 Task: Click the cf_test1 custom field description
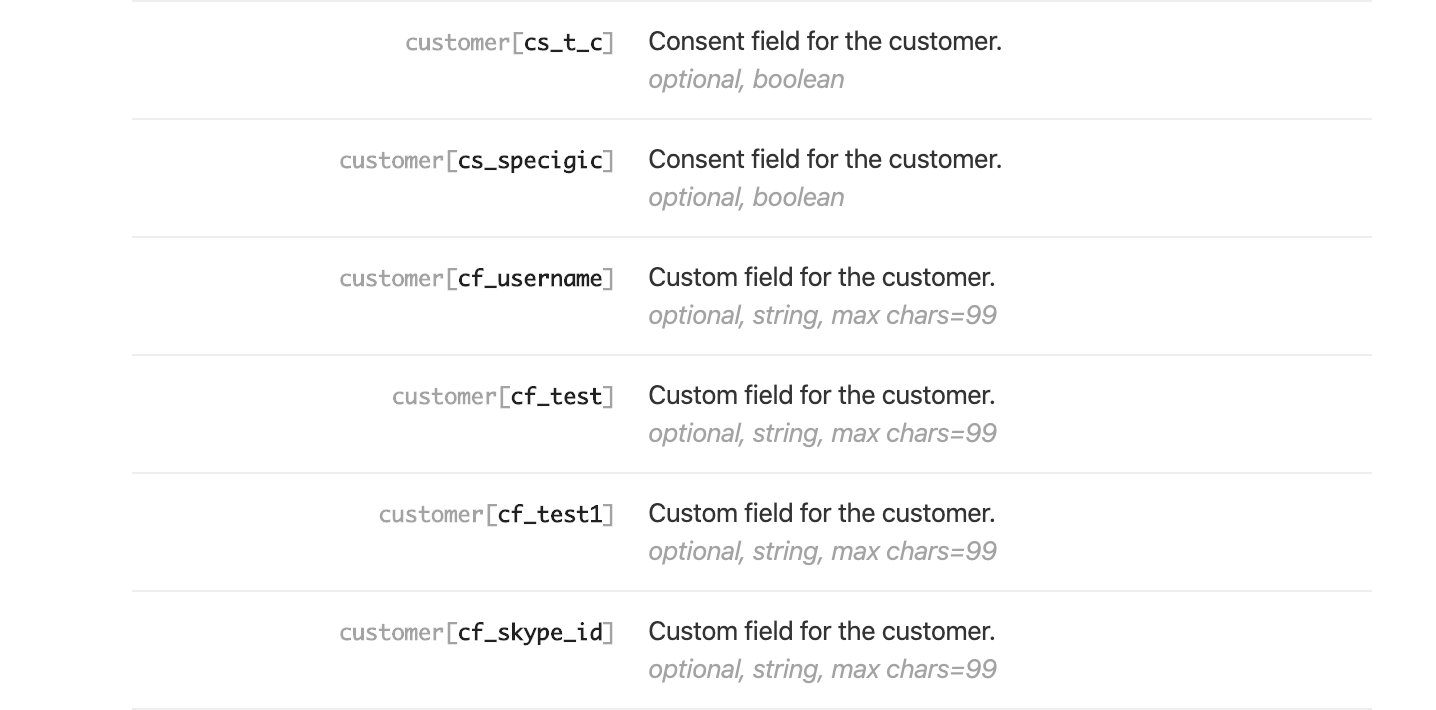[x=822, y=514]
